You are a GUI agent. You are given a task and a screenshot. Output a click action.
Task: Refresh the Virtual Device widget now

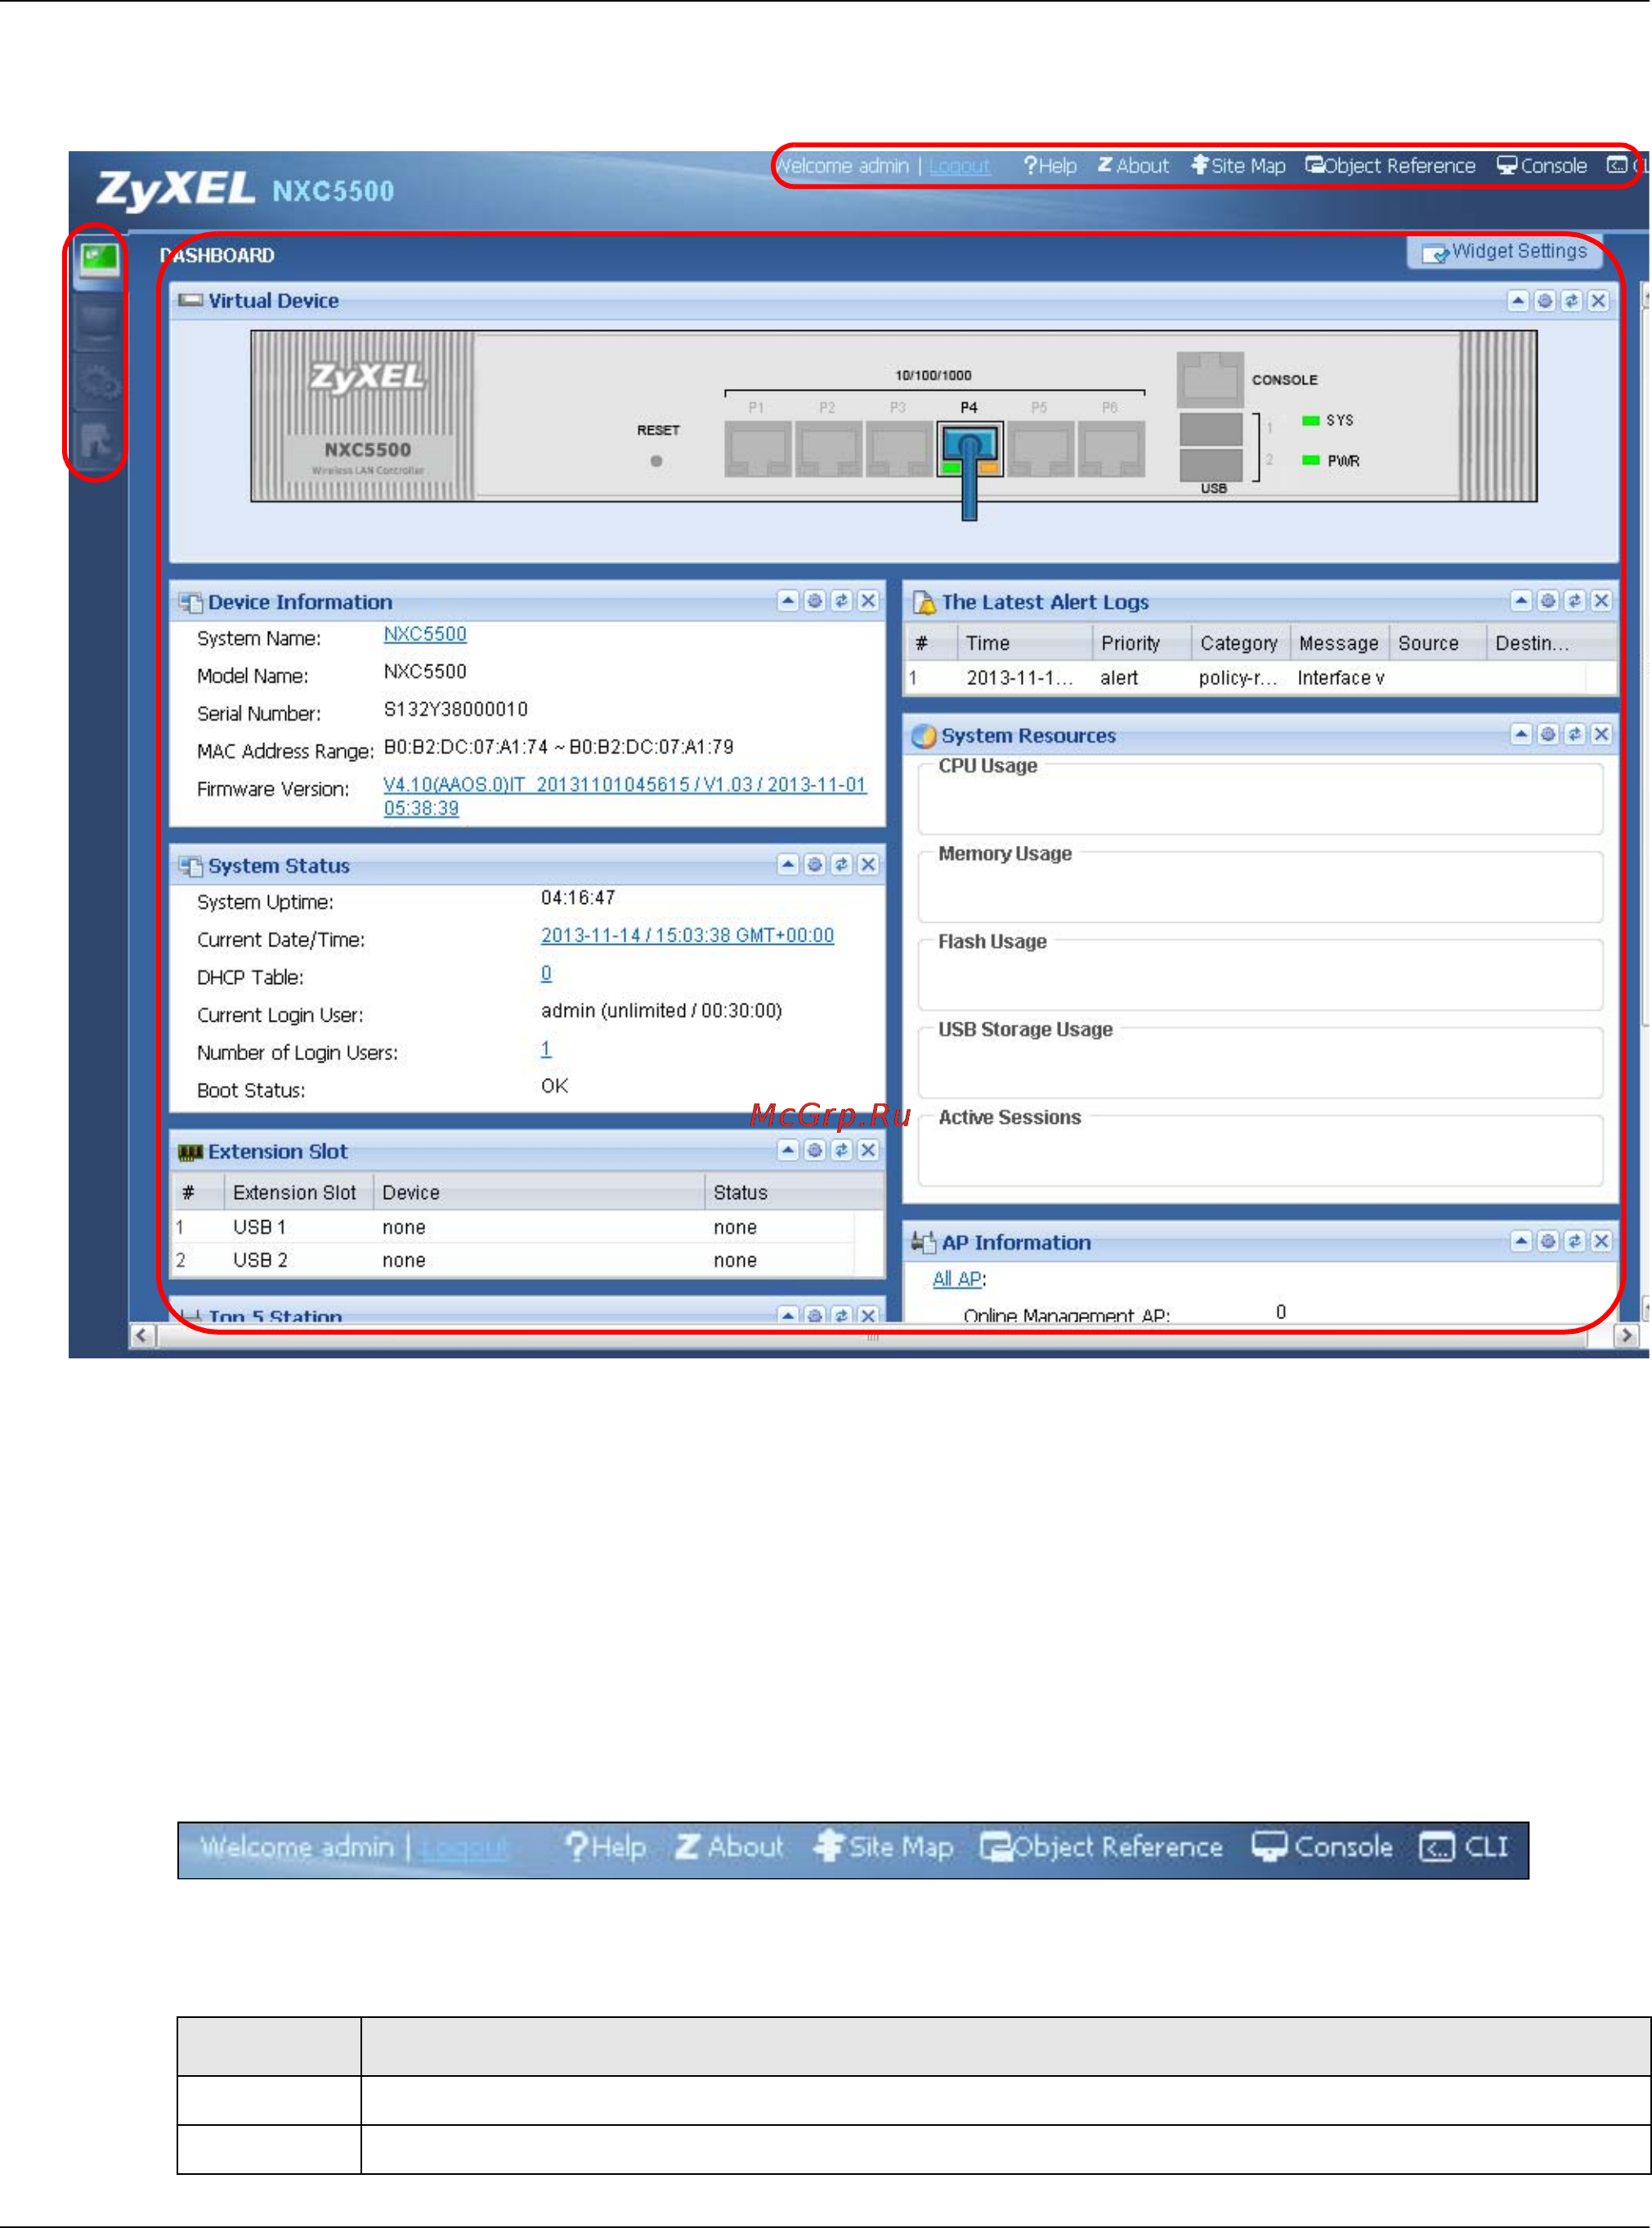click(1572, 301)
